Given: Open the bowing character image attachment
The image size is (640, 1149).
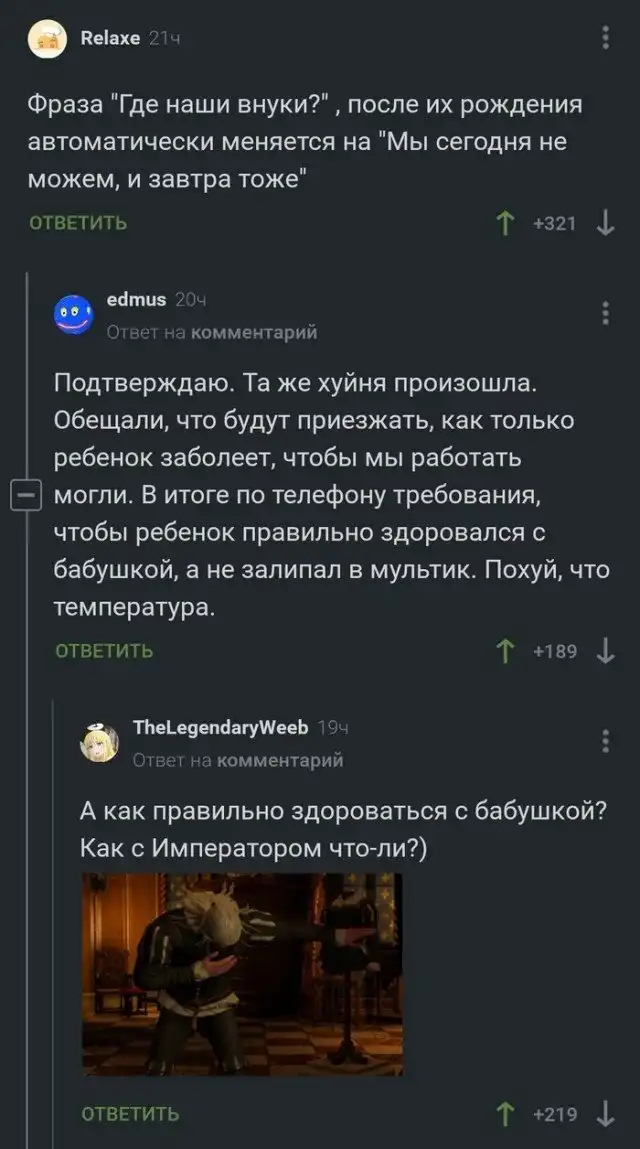Looking at the screenshot, I should click(242, 973).
